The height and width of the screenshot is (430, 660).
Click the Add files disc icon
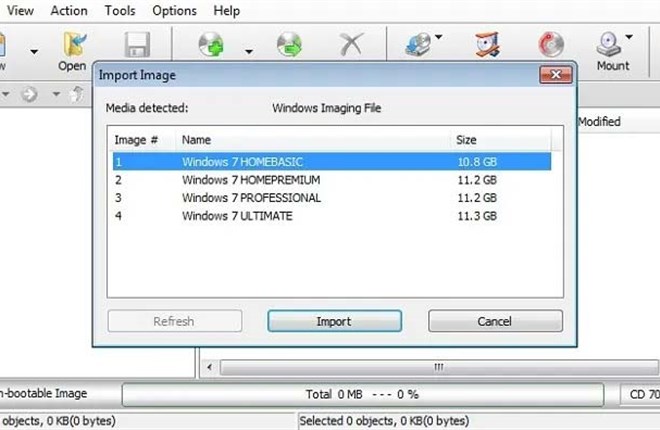click(211, 45)
